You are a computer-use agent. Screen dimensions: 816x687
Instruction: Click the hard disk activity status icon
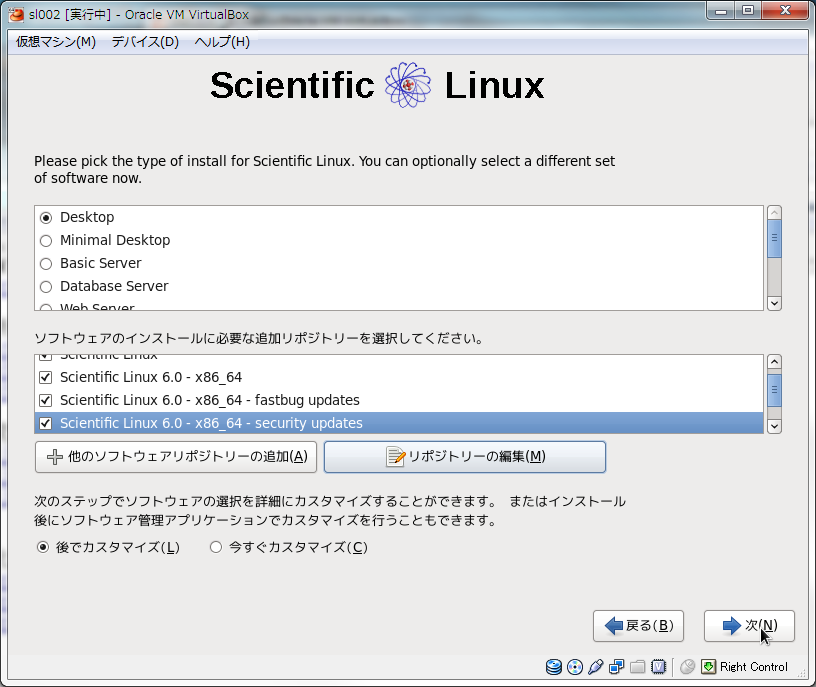553,667
